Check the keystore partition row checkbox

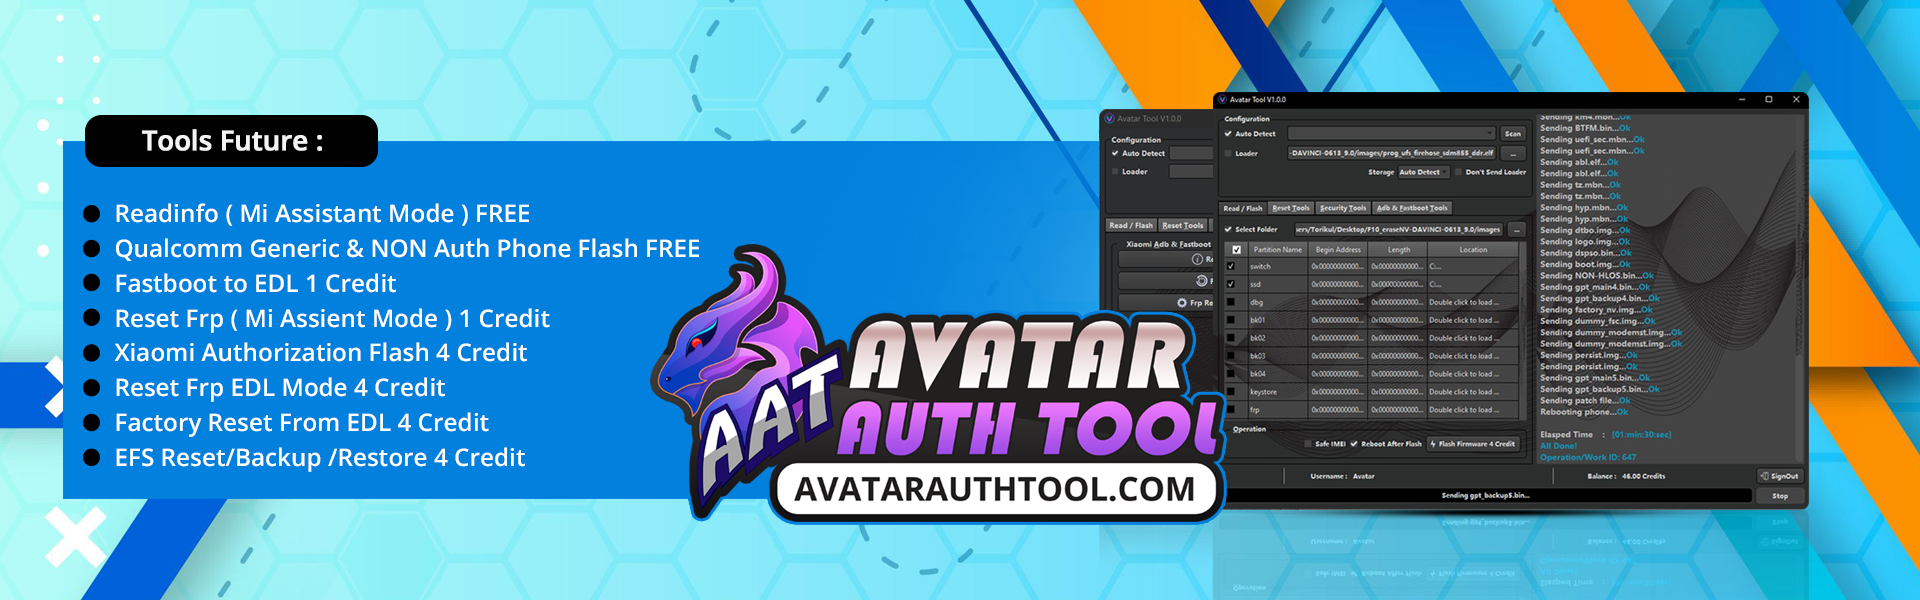(x=1231, y=392)
